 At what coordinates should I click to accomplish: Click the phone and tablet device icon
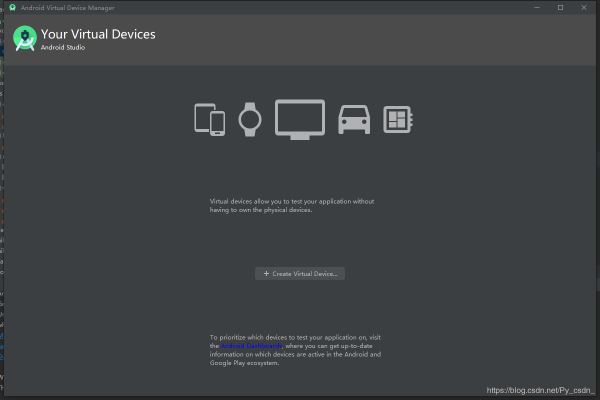[209, 119]
